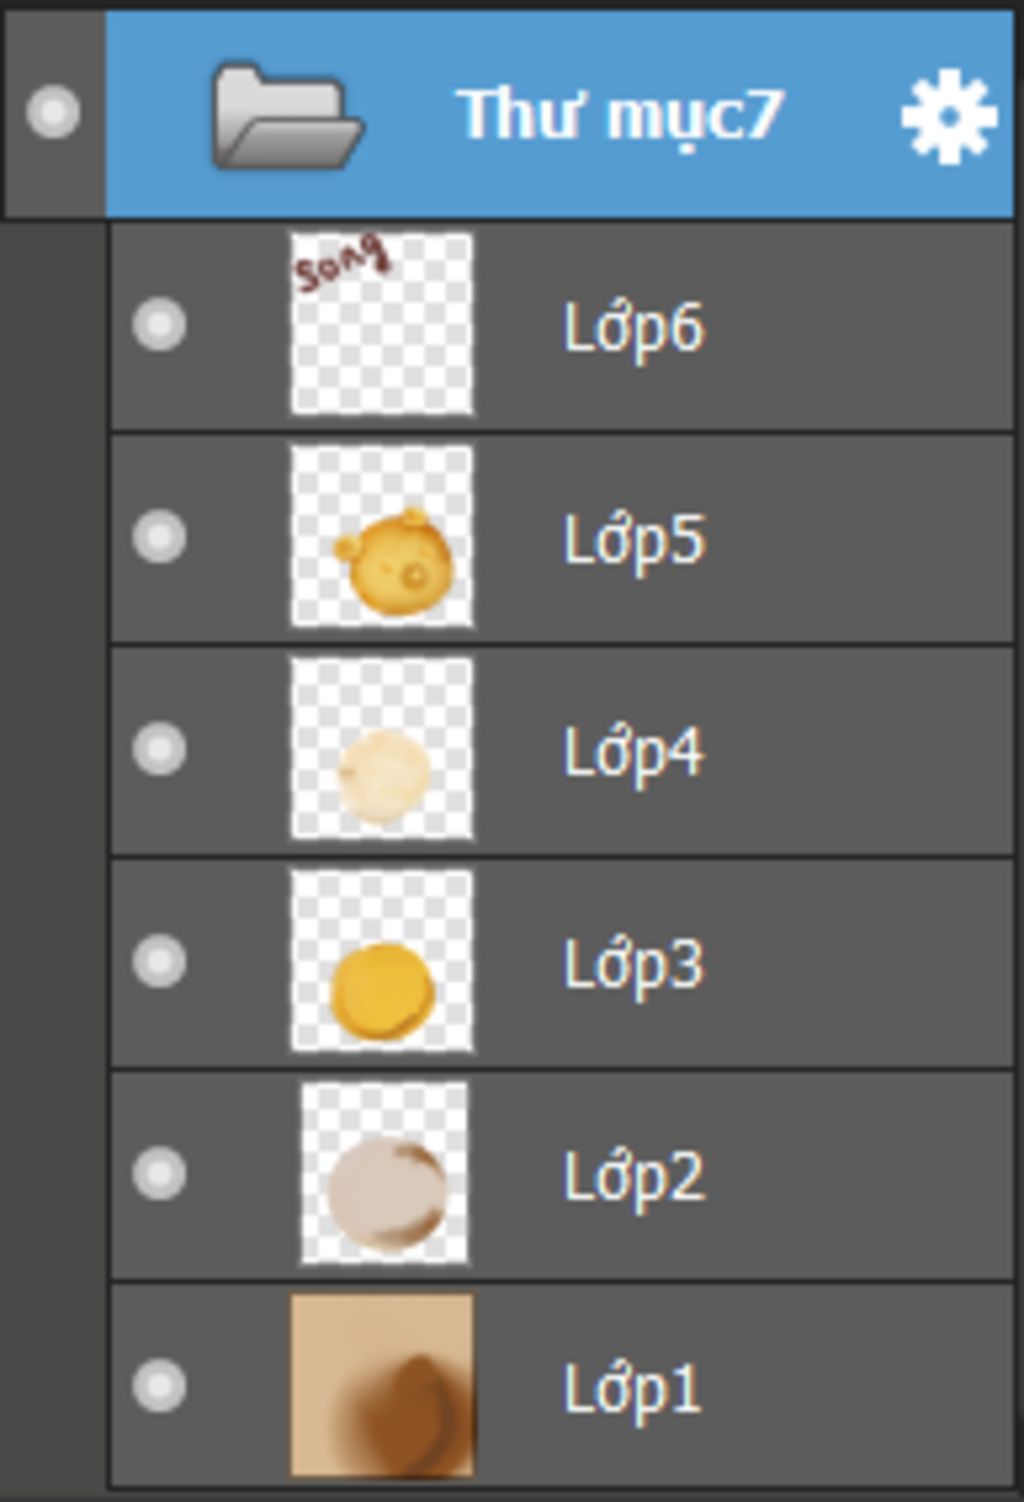Hide the Lớp1 background layer
1024x1502 pixels.
[x=159, y=1386]
